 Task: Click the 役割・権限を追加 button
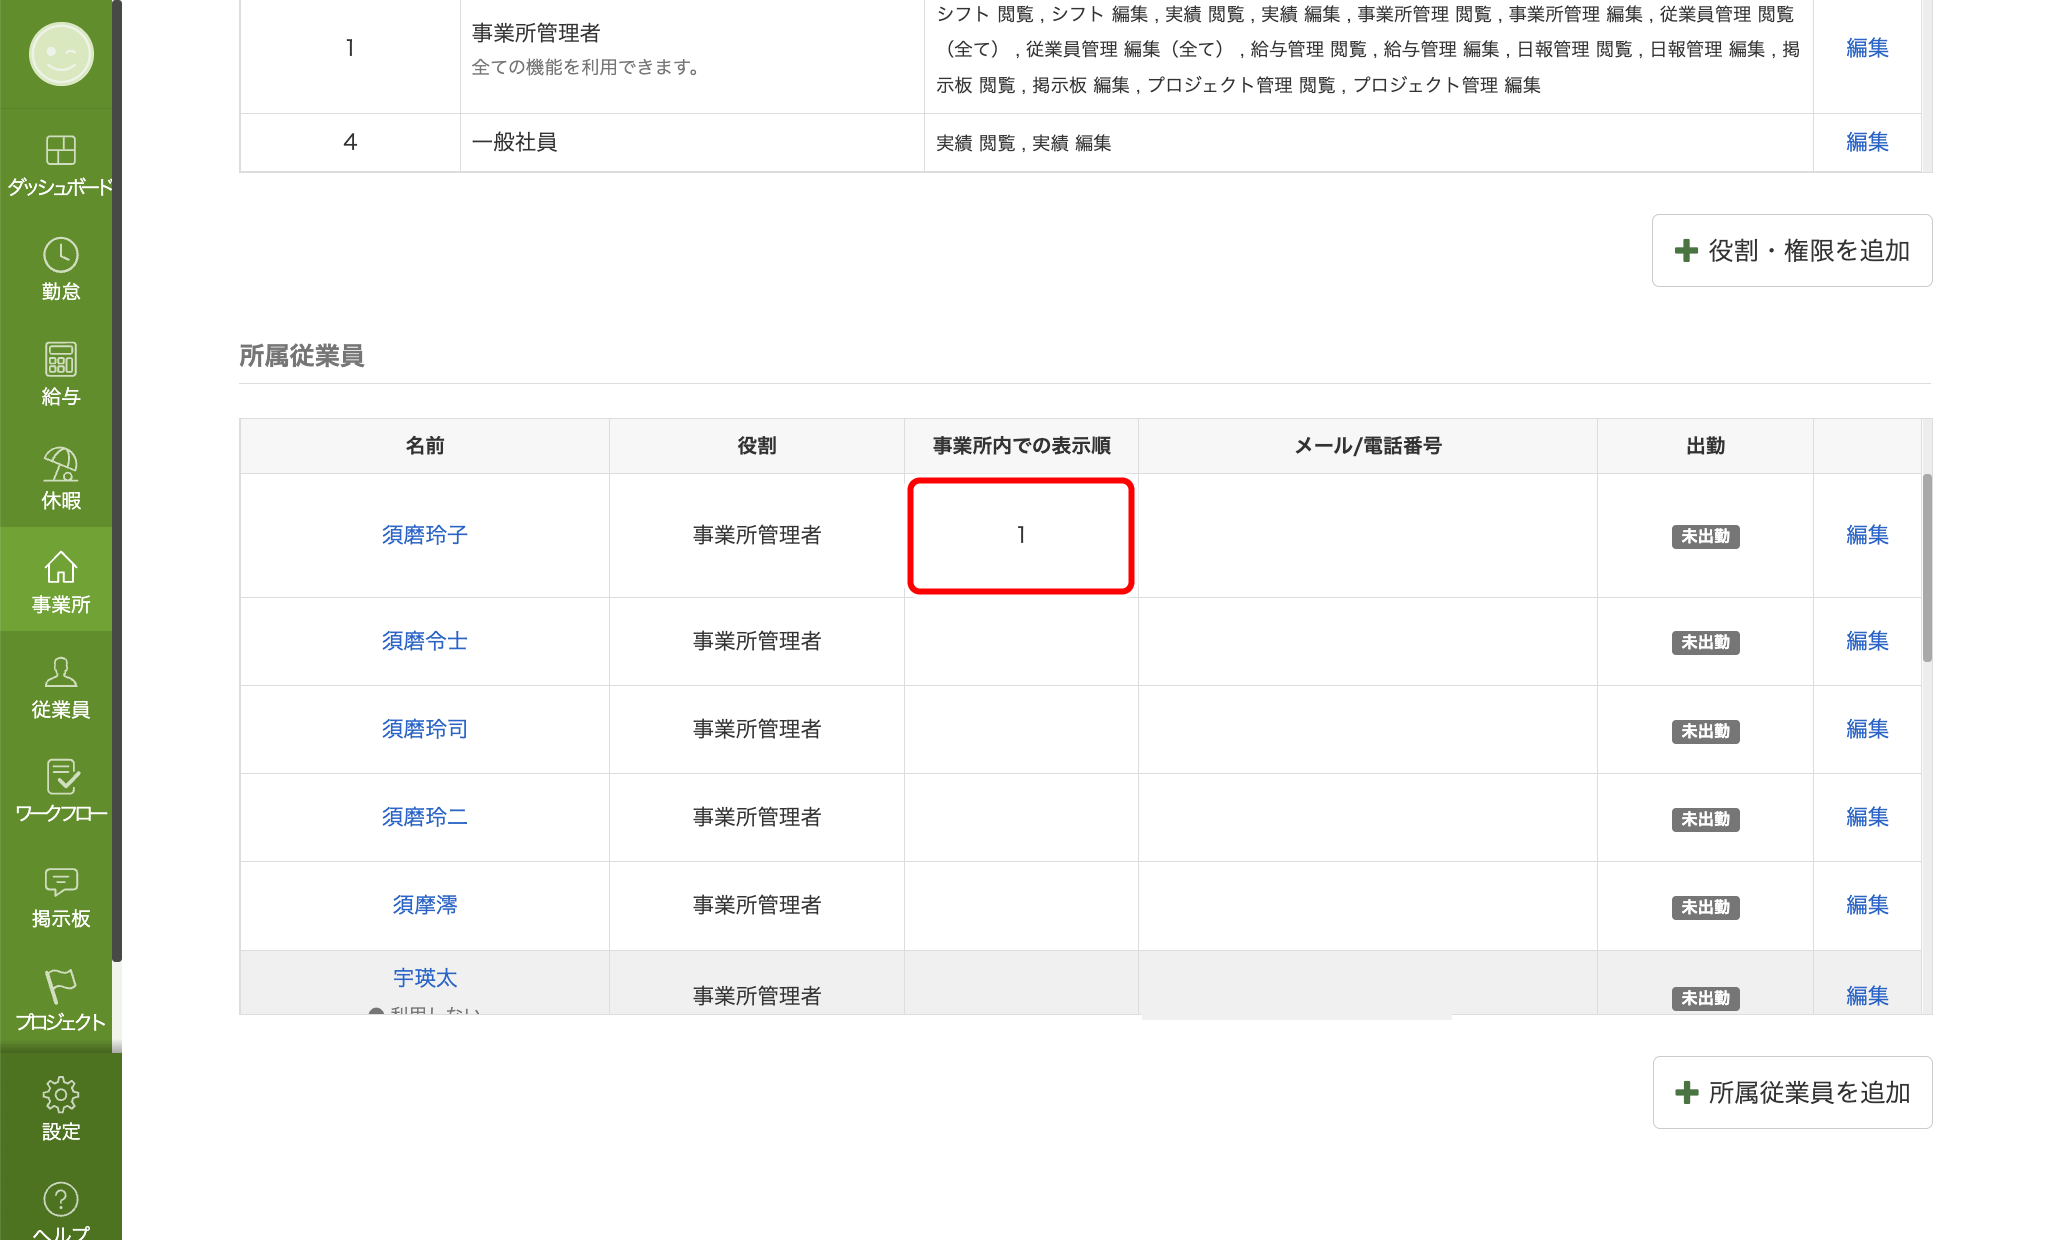tap(1792, 250)
